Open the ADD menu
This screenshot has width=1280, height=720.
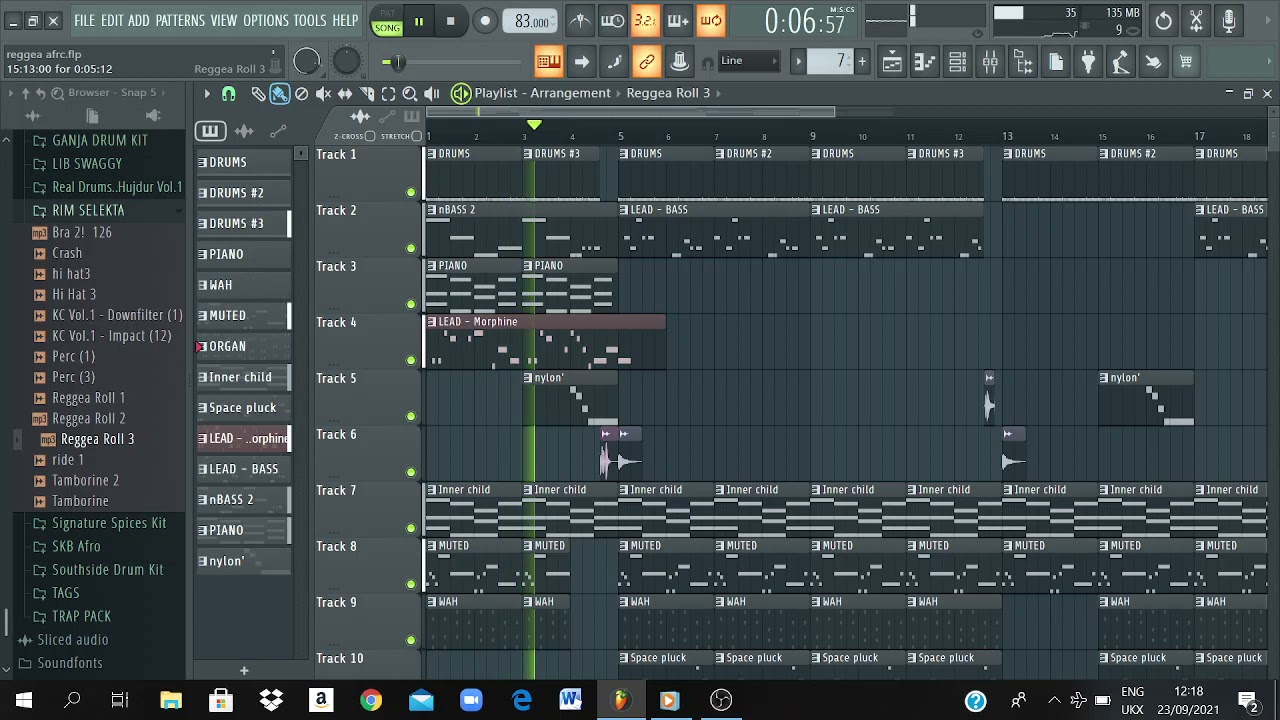click(x=139, y=20)
